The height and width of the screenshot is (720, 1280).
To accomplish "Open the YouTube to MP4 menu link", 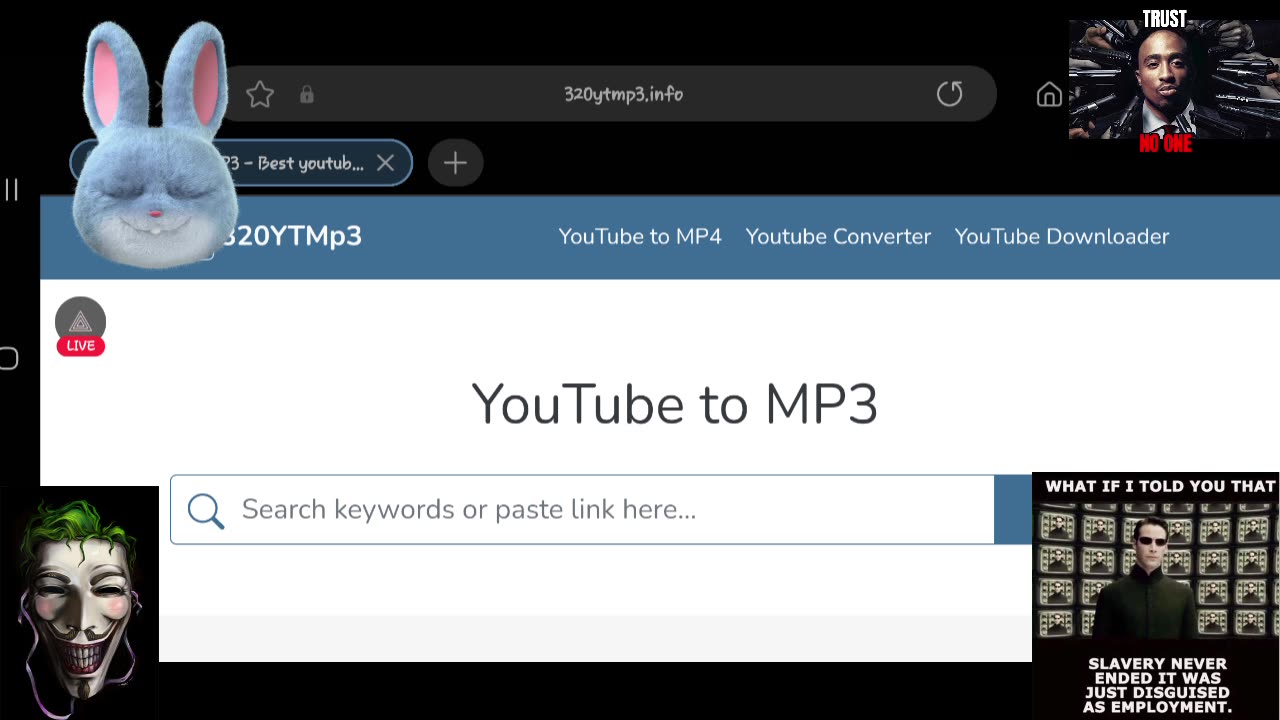I will (x=640, y=236).
